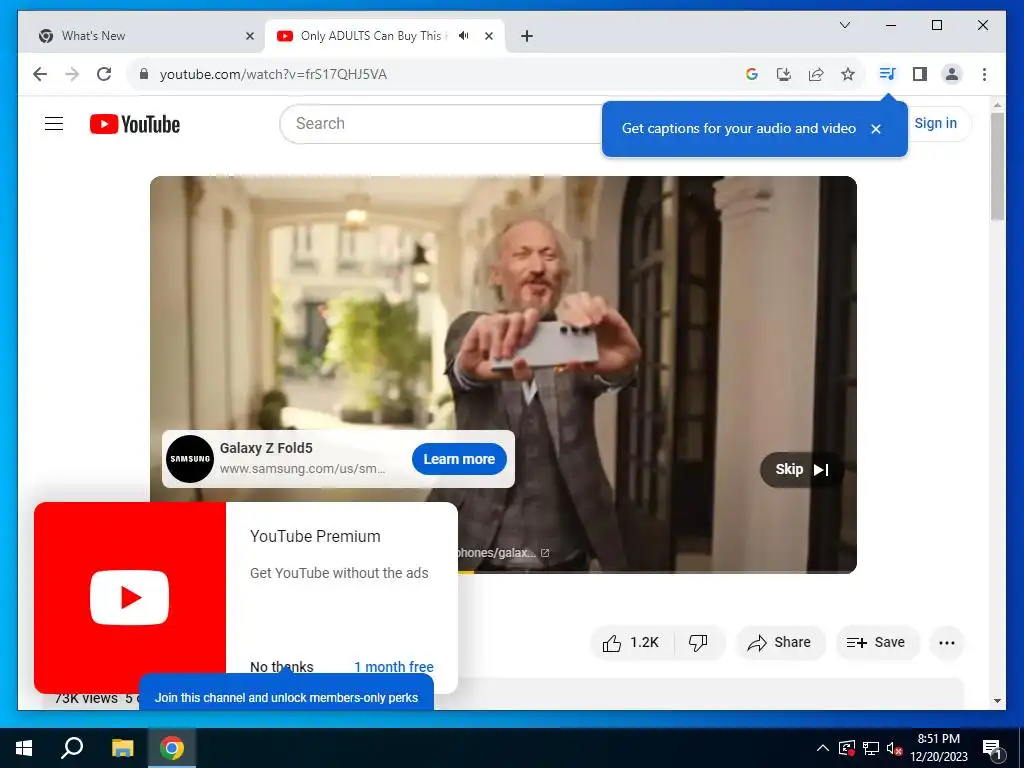Install YouTube app icon in address bar

[x=784, y=74]
